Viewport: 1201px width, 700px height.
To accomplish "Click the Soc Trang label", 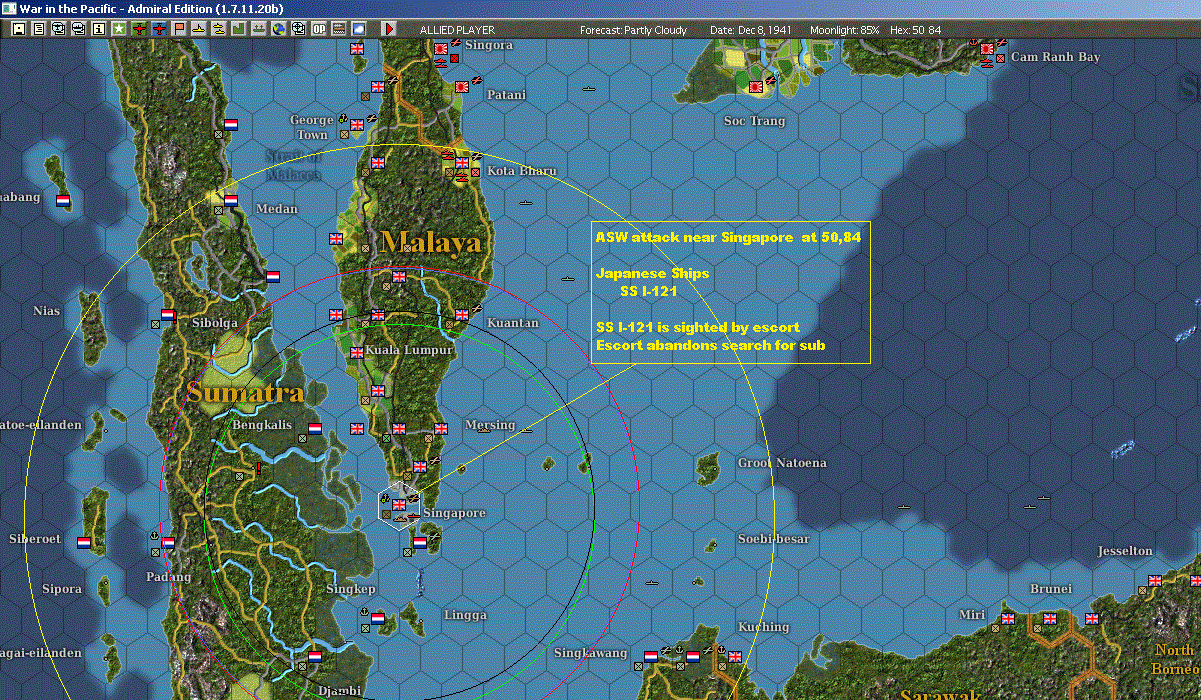I will (x=755, y=121).
